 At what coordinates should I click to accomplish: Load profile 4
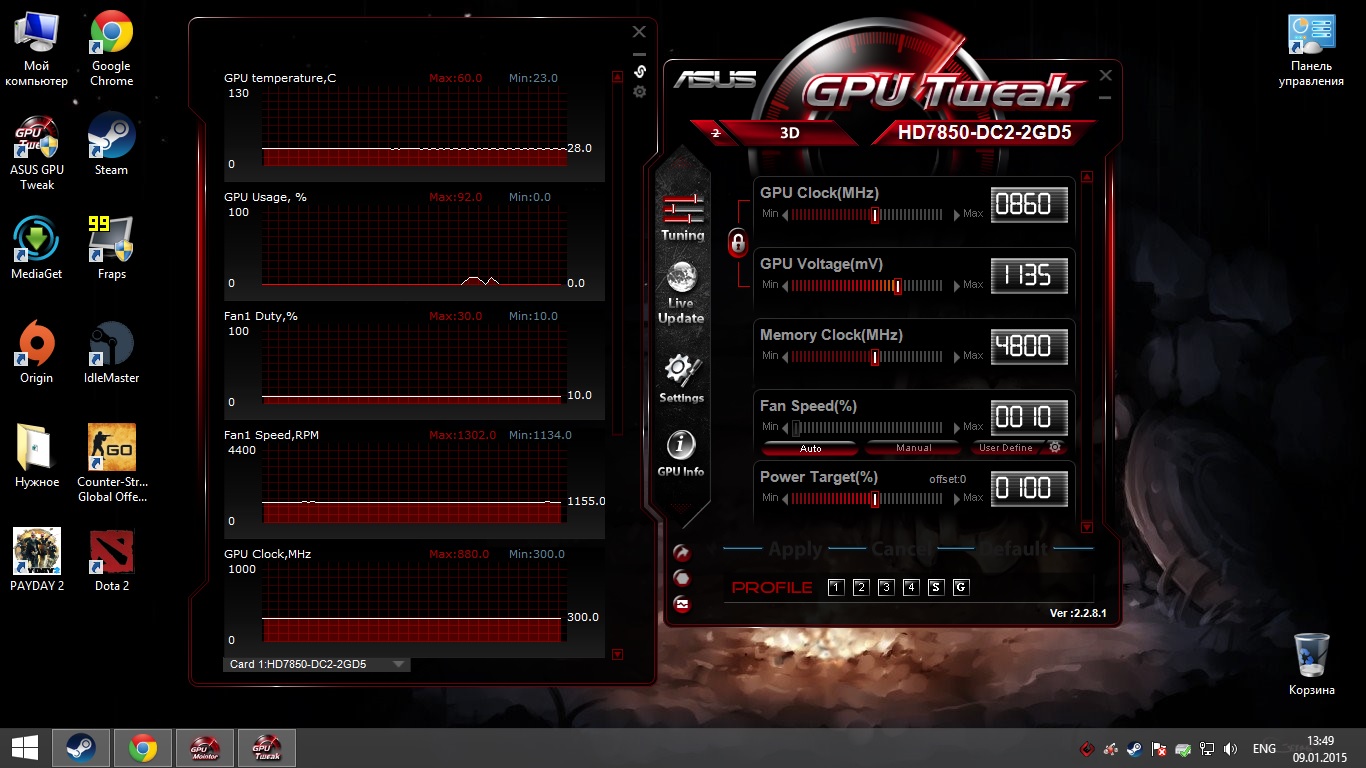click(911, 587)
